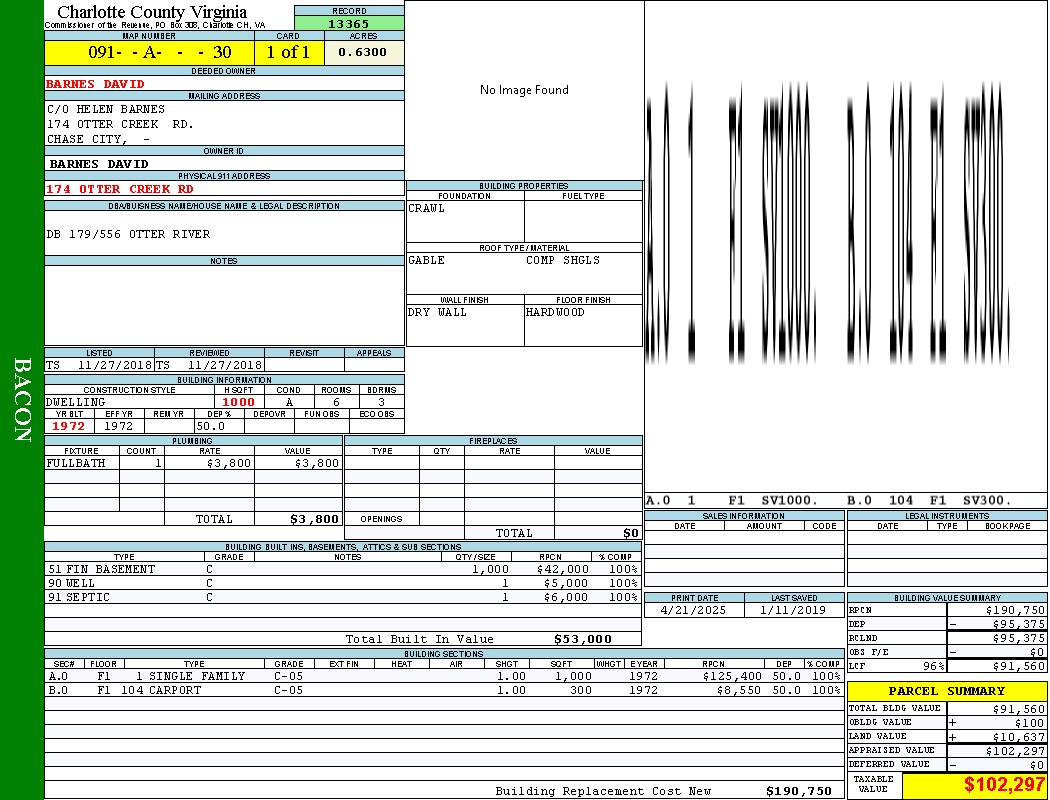This screenshot has height=800, width=1050.
Task: Click 90 WELL built-in row
Action: pyautogui.click(x=343, y=583)
